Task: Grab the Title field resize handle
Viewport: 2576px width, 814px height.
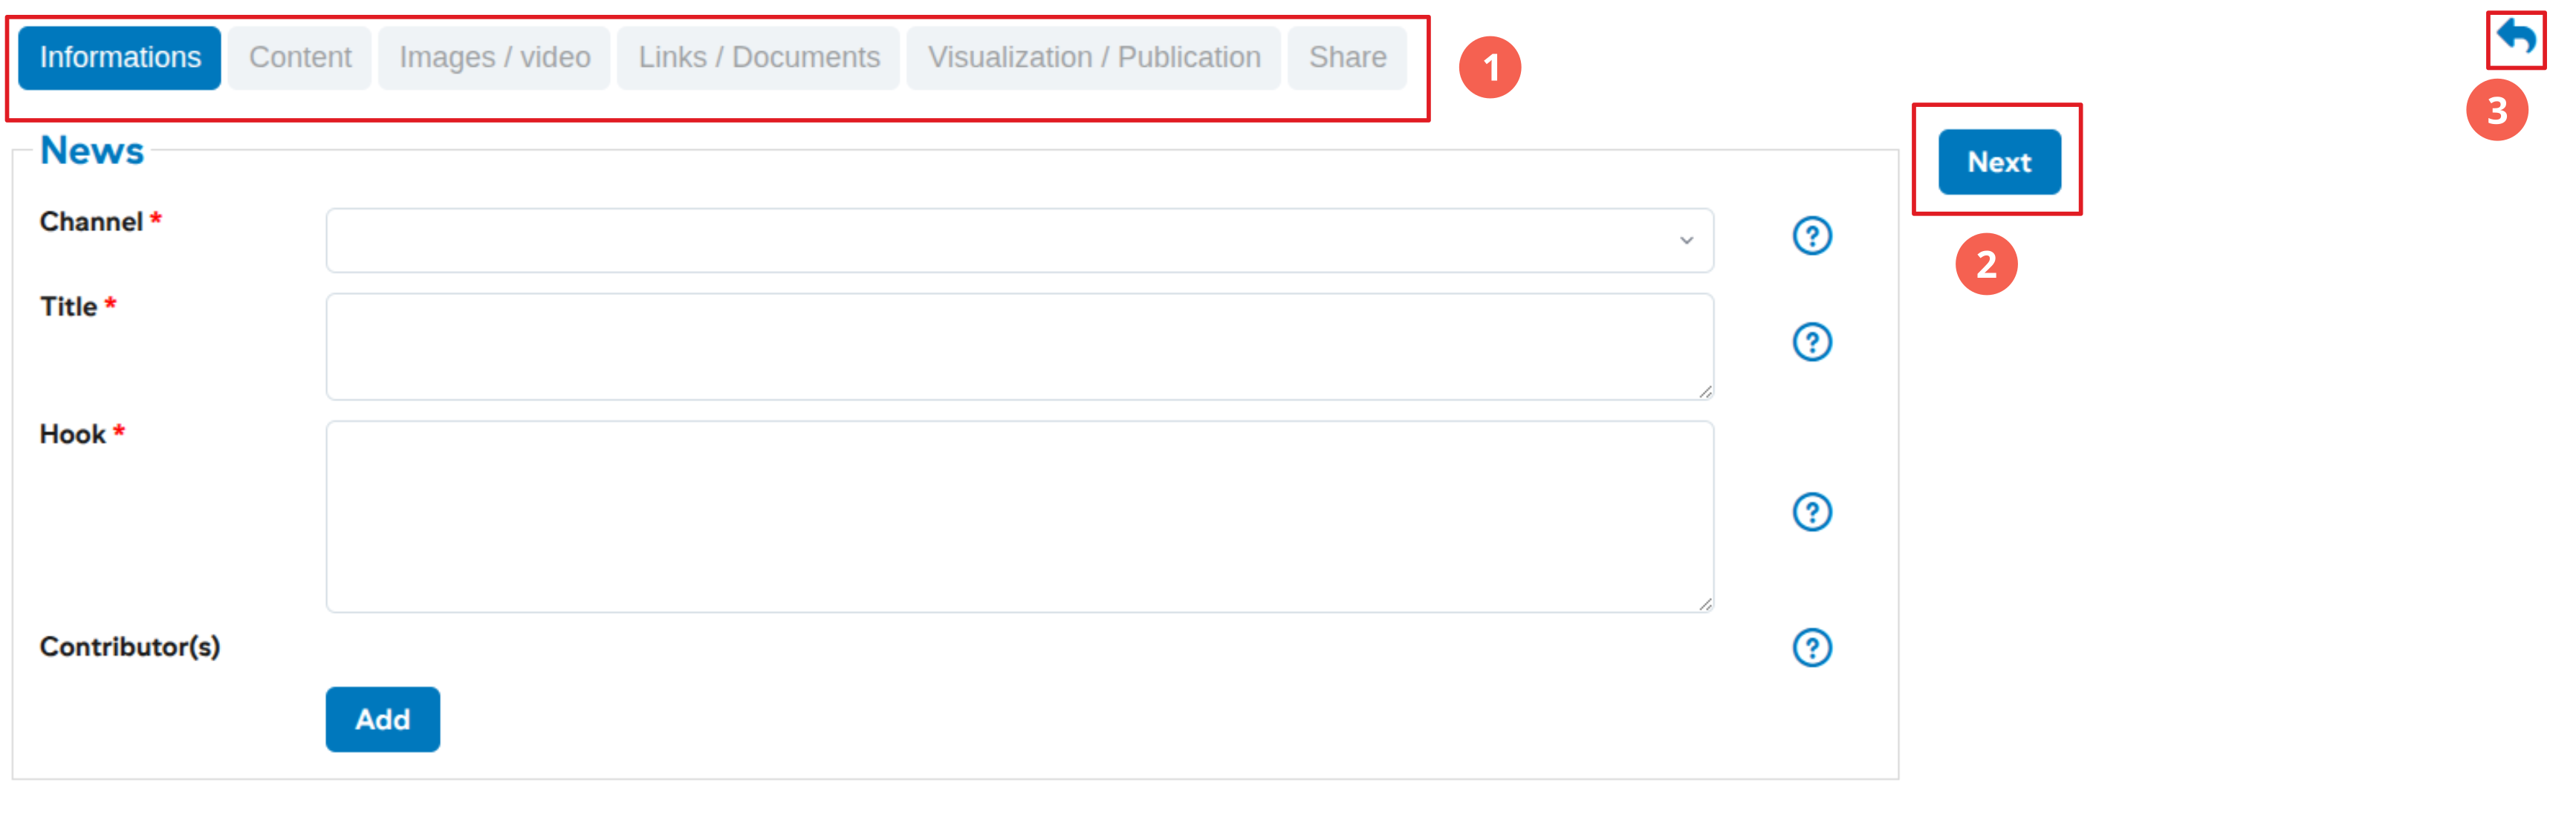Action: point(1705,392)
